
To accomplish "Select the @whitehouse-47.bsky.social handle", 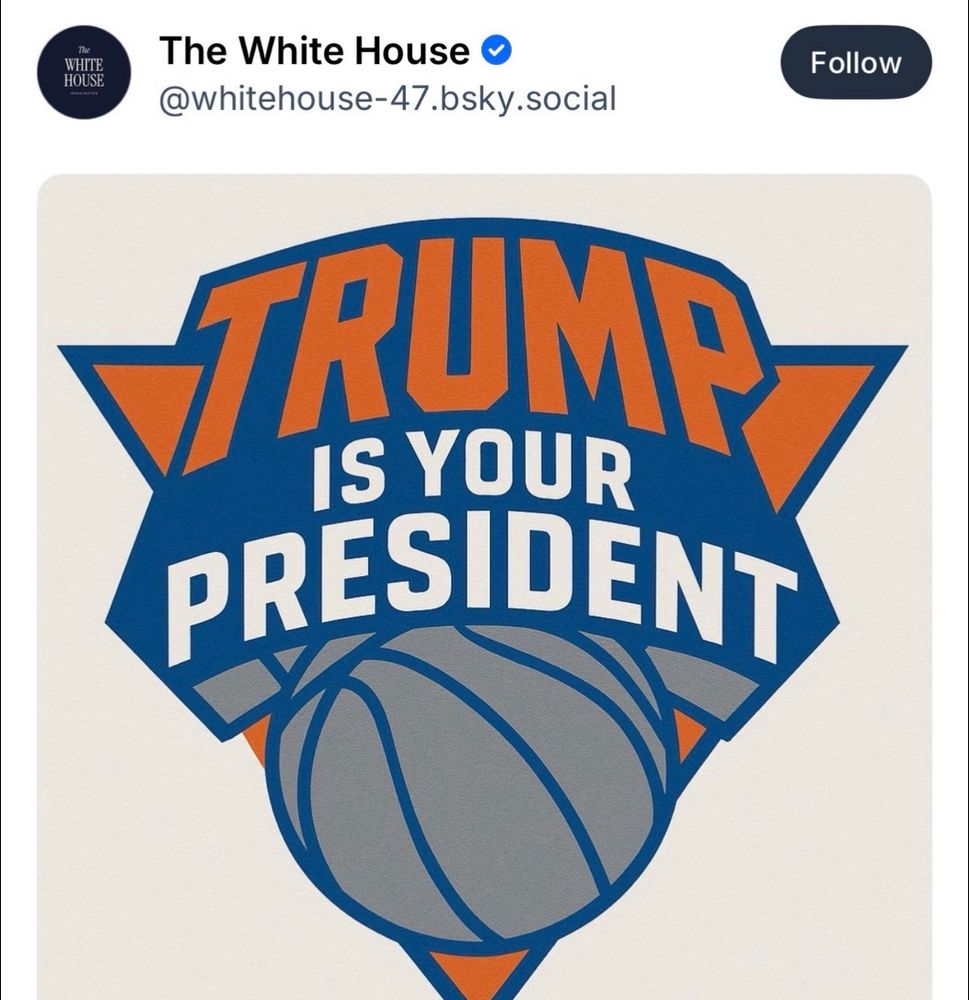I will tap(387, 99).
